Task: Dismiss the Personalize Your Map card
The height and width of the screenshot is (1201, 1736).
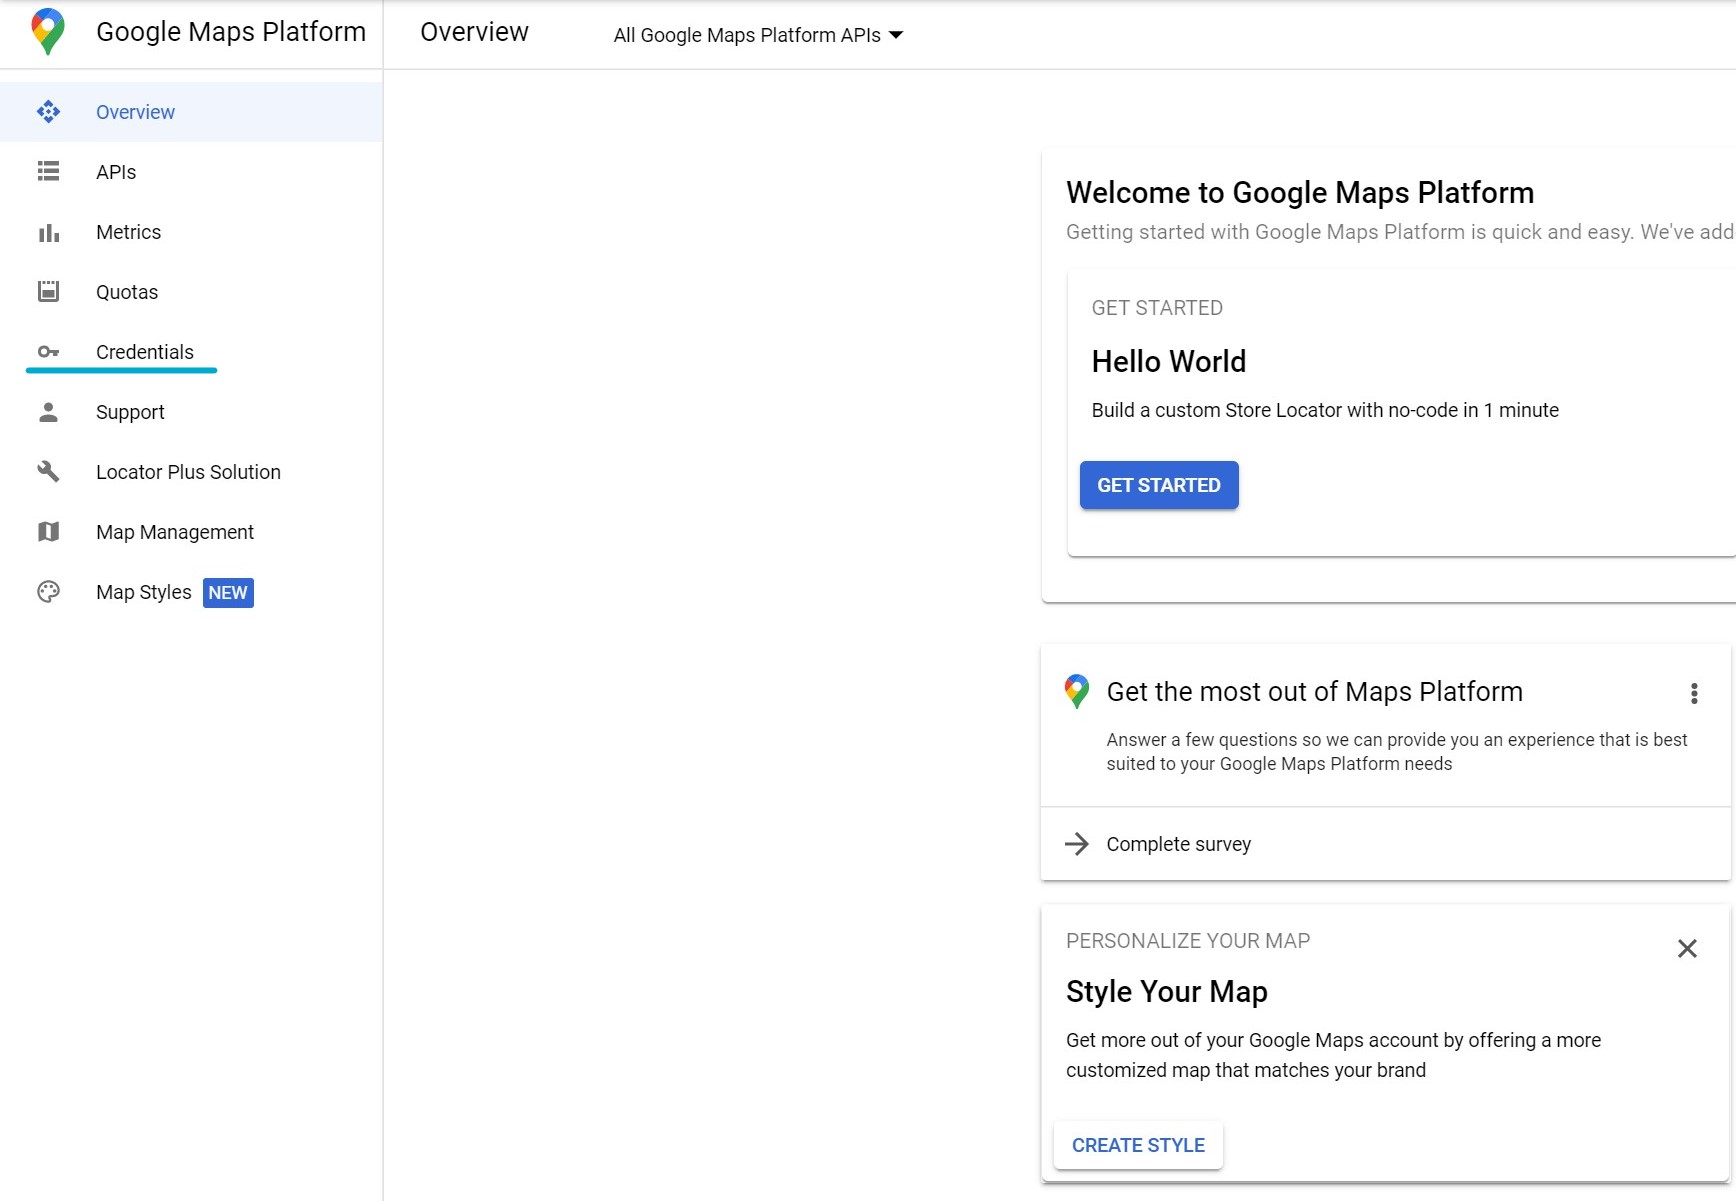Action: [1687, 948]
